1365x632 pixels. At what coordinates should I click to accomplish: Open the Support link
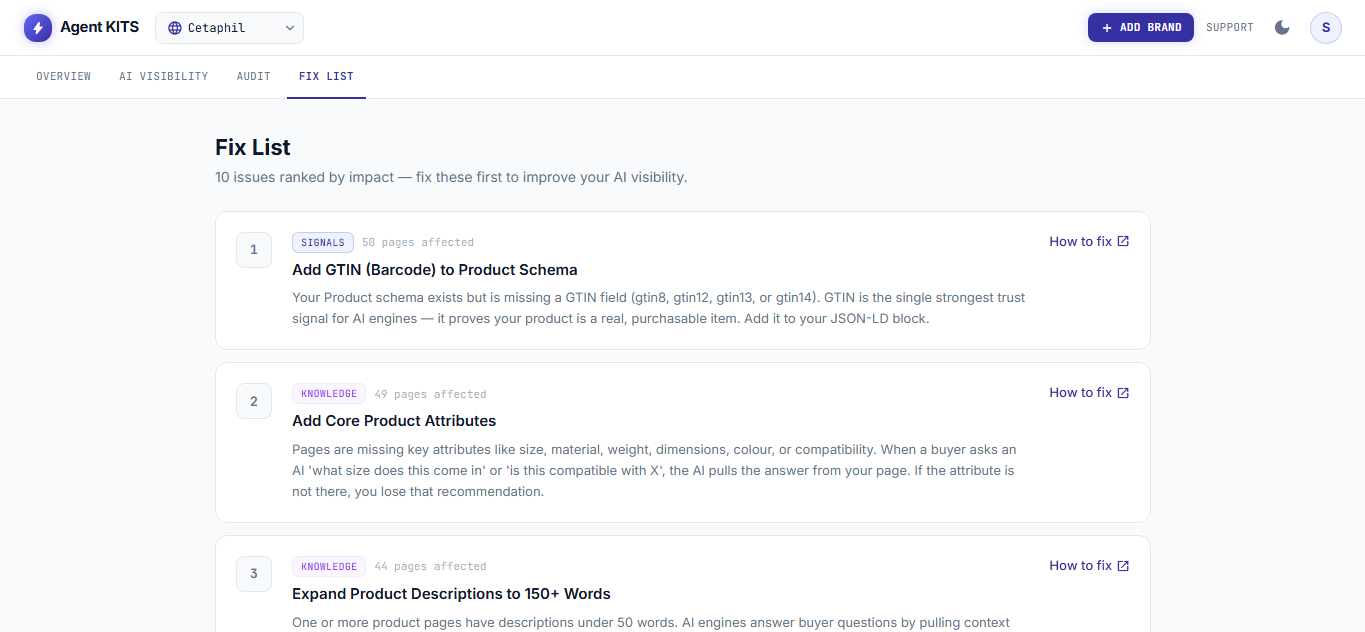point(1230,28)
